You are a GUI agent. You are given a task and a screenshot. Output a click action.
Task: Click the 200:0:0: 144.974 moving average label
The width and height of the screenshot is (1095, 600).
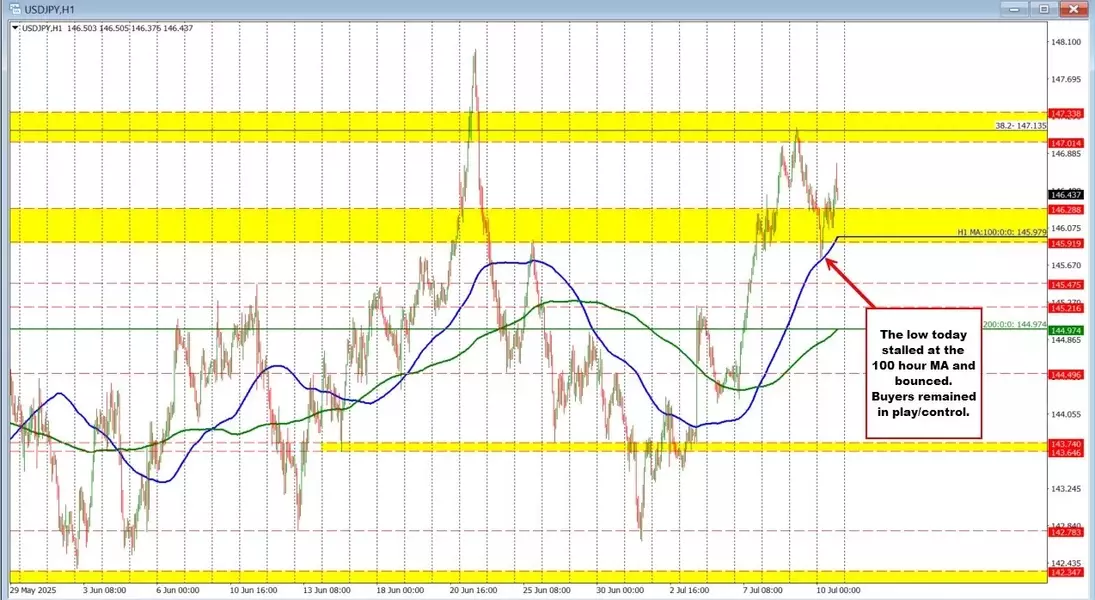pyautogui.click(x=1015, y=324)
